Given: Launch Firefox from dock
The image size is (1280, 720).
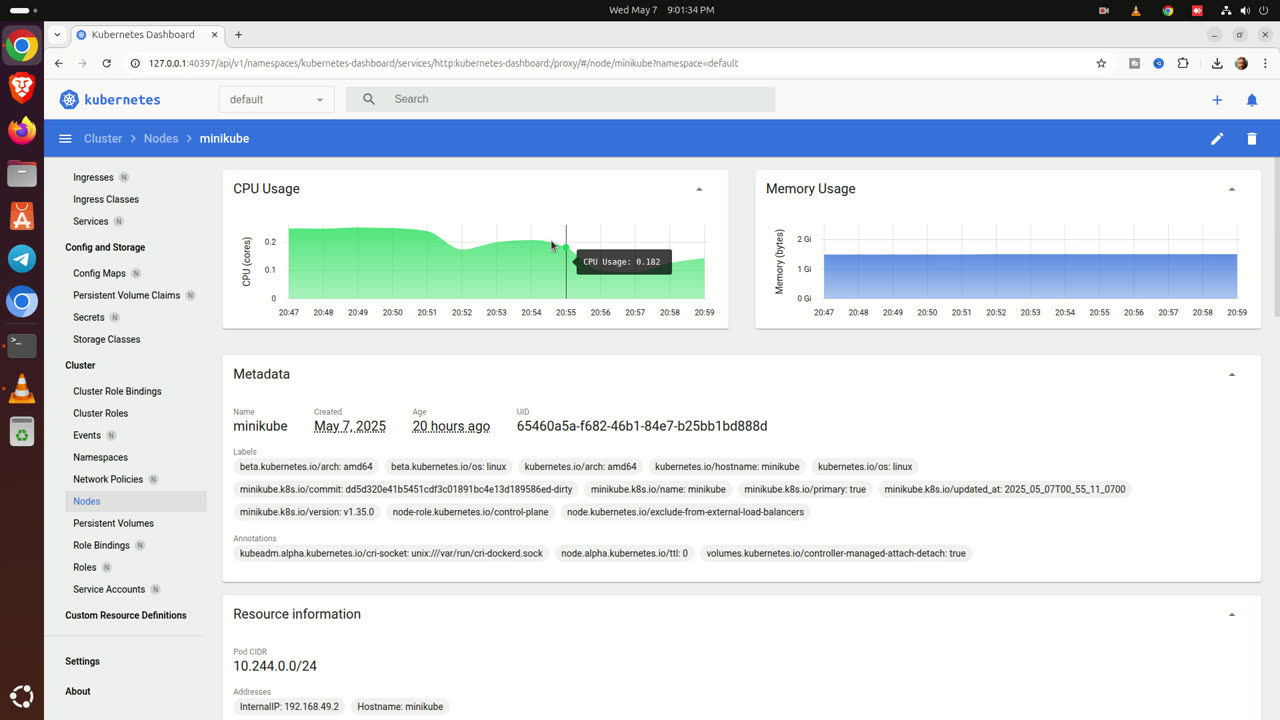Looking at the screenshot, I should click(x=22, y=130).
